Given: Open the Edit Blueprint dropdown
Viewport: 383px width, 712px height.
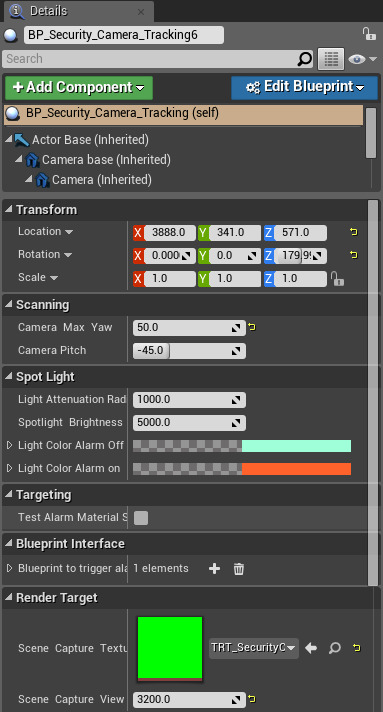Looking at the screenshot, I should pyautogui.click(x=304, y=87).
